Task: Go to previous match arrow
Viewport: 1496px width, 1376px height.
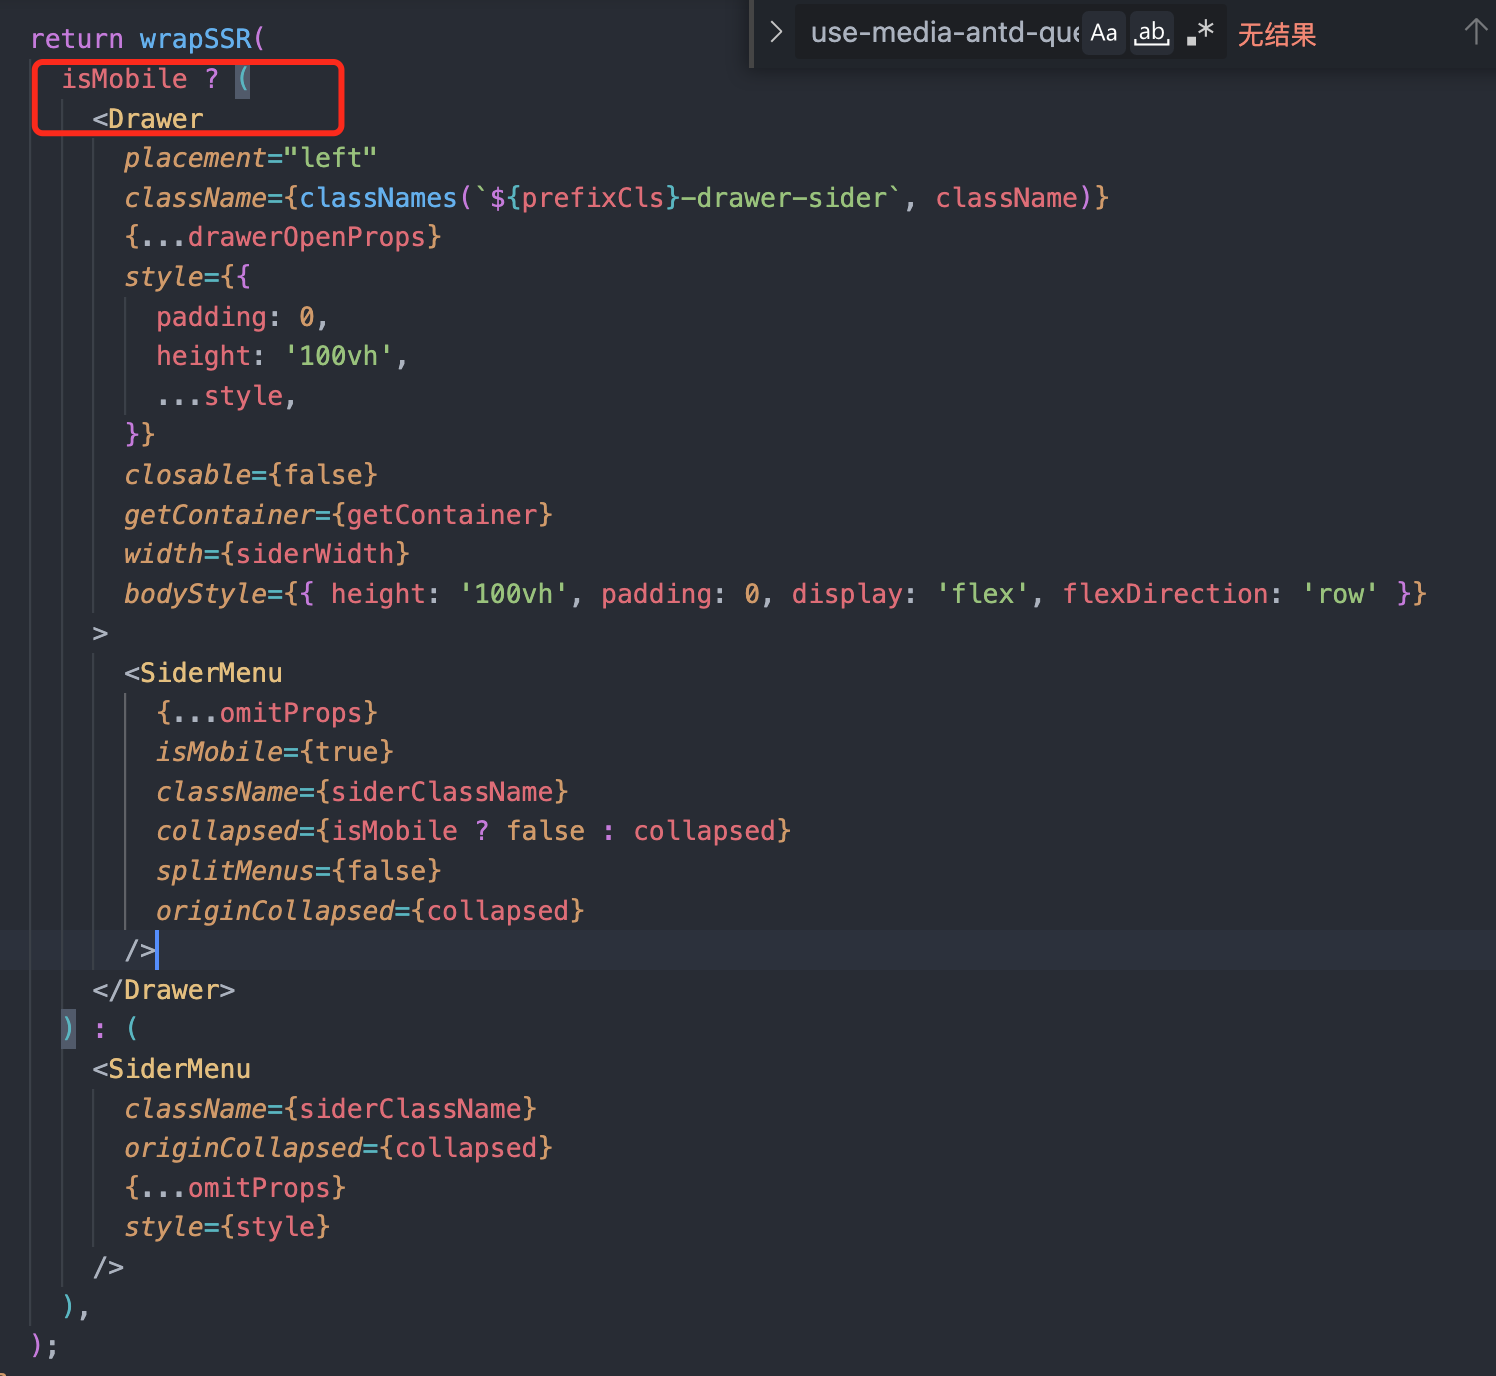Action: (1476, 31)
